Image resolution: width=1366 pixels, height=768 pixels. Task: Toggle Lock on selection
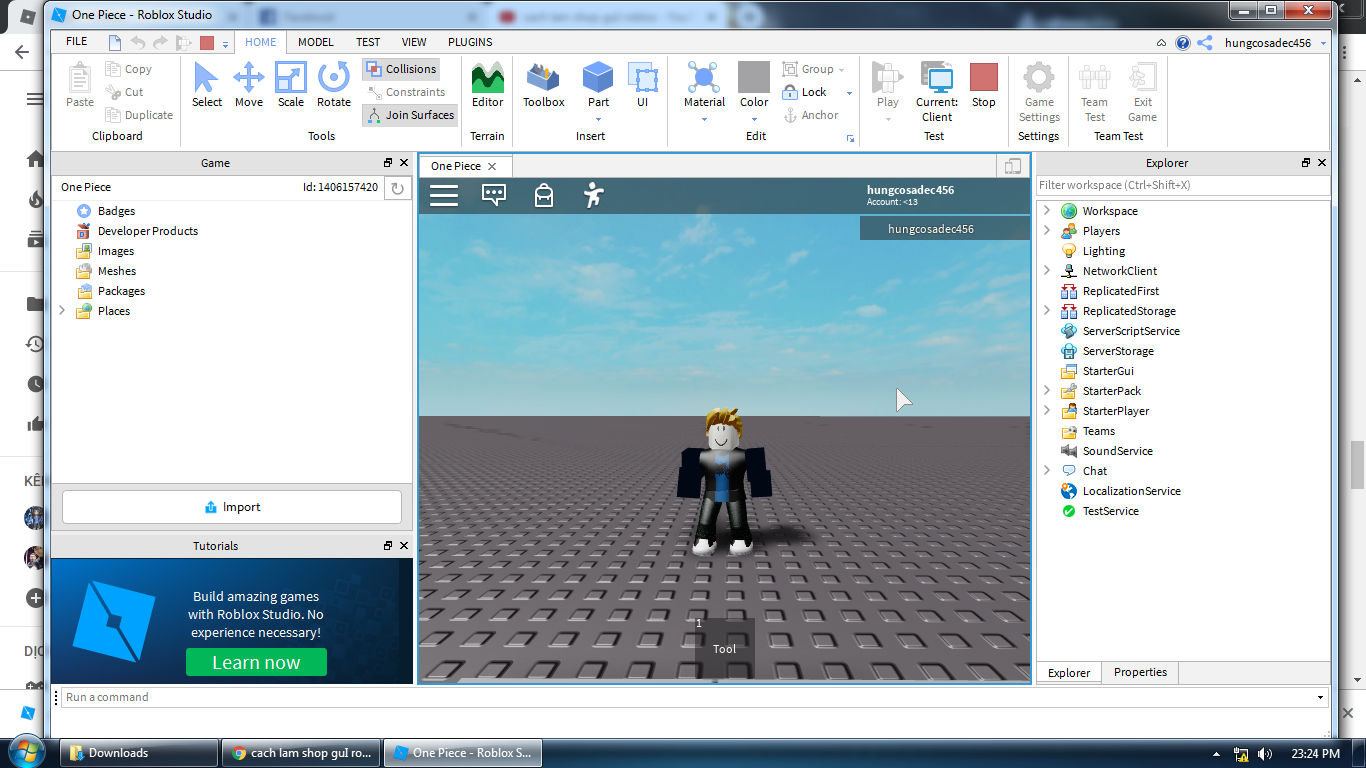coord(805,92)
